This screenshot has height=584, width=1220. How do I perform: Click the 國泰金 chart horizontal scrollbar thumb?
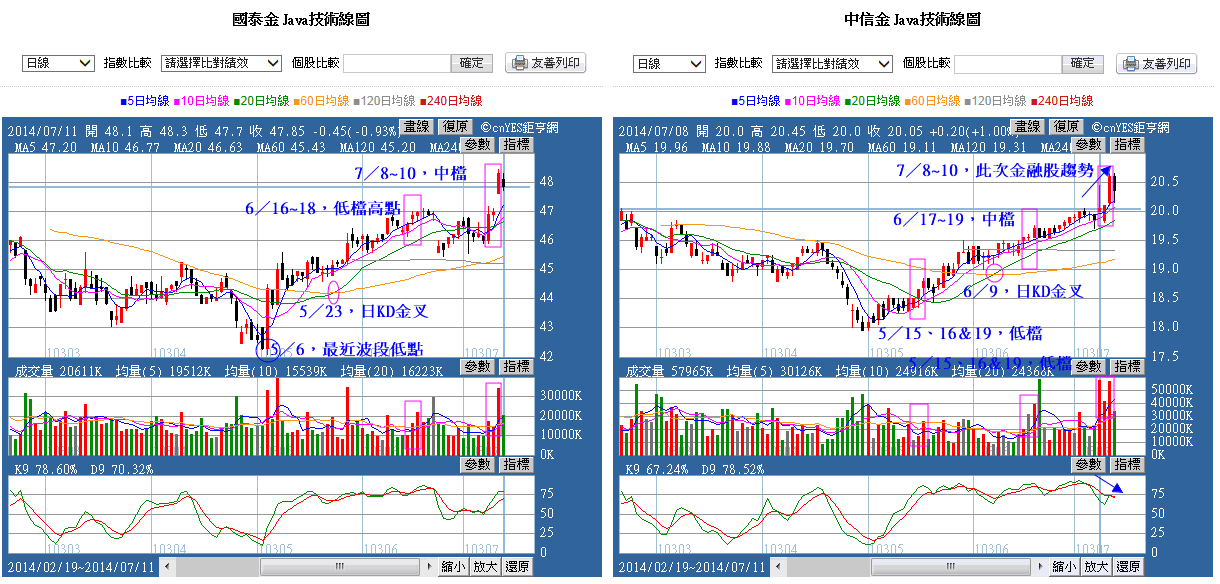341,567
